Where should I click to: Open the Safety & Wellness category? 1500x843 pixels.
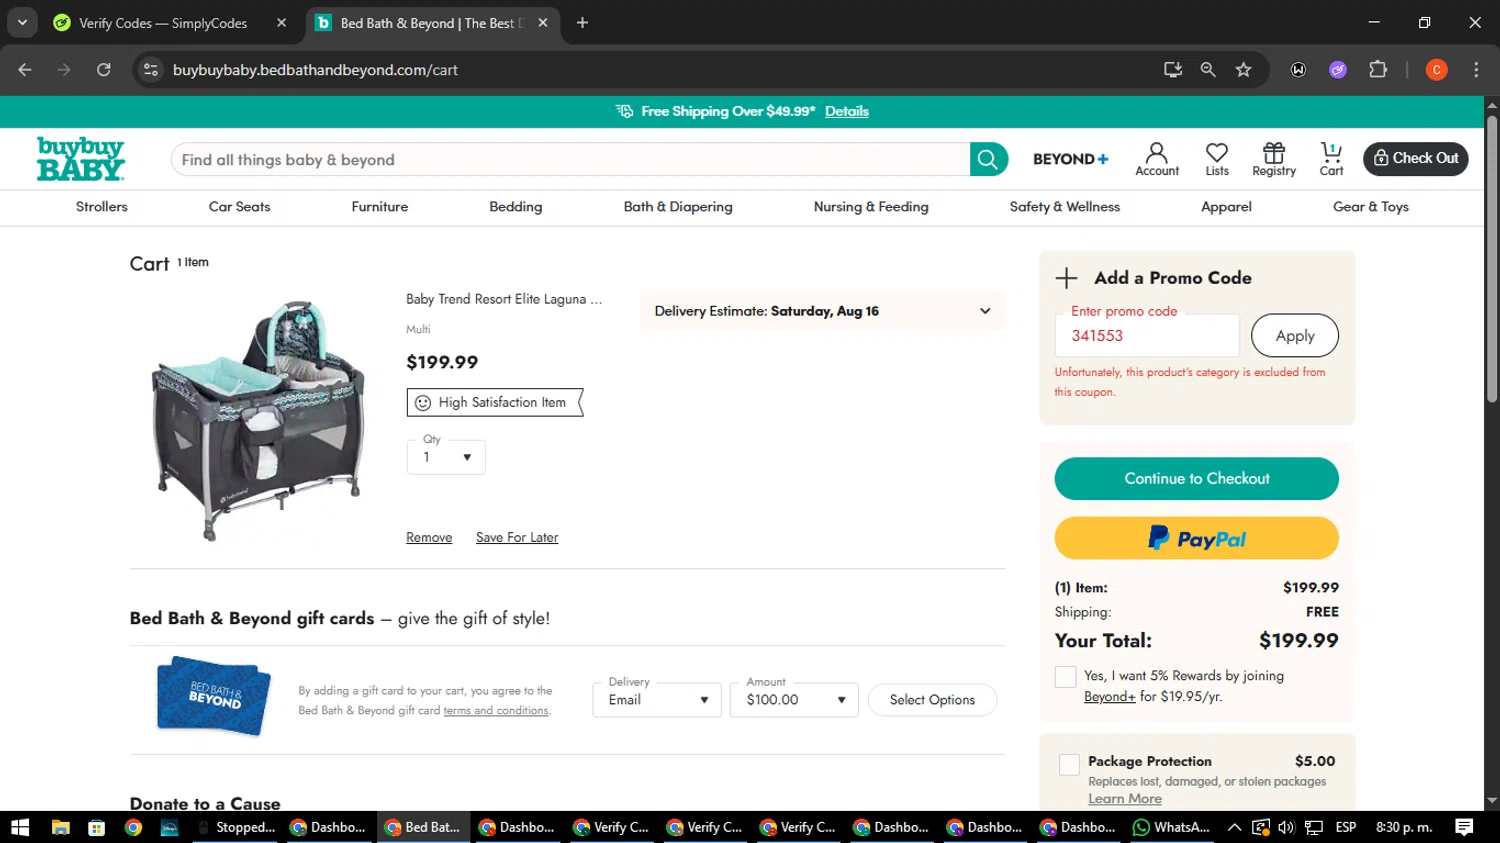click(1065, 207)
